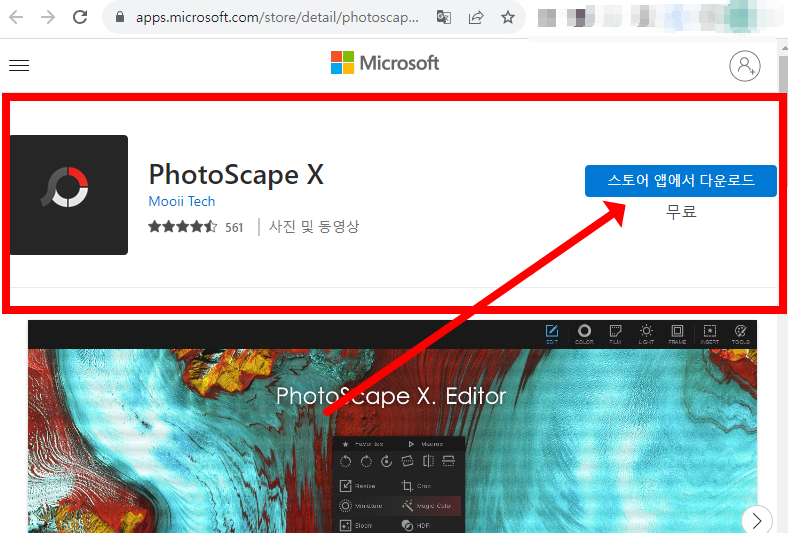Select the Color tab icon in screenshot
This screenshot has height=533, width=788.
click(x=584, y=334)
